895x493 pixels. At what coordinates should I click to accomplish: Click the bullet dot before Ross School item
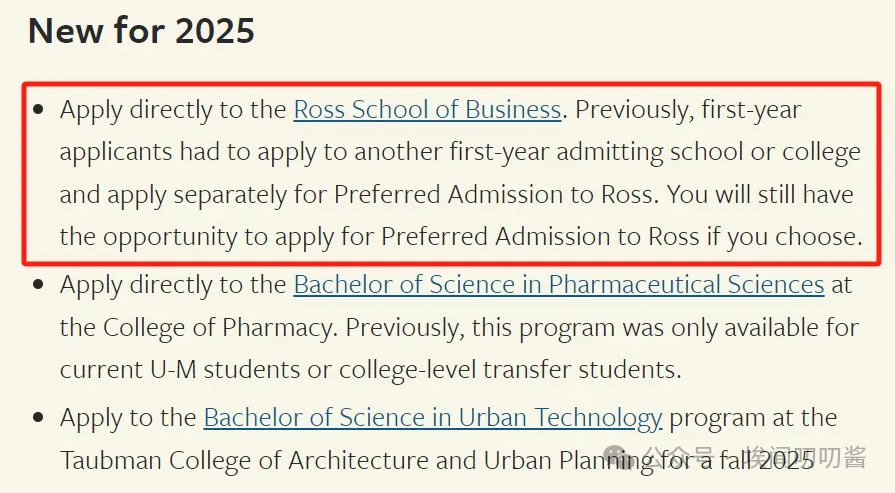(x=39, y=109)
